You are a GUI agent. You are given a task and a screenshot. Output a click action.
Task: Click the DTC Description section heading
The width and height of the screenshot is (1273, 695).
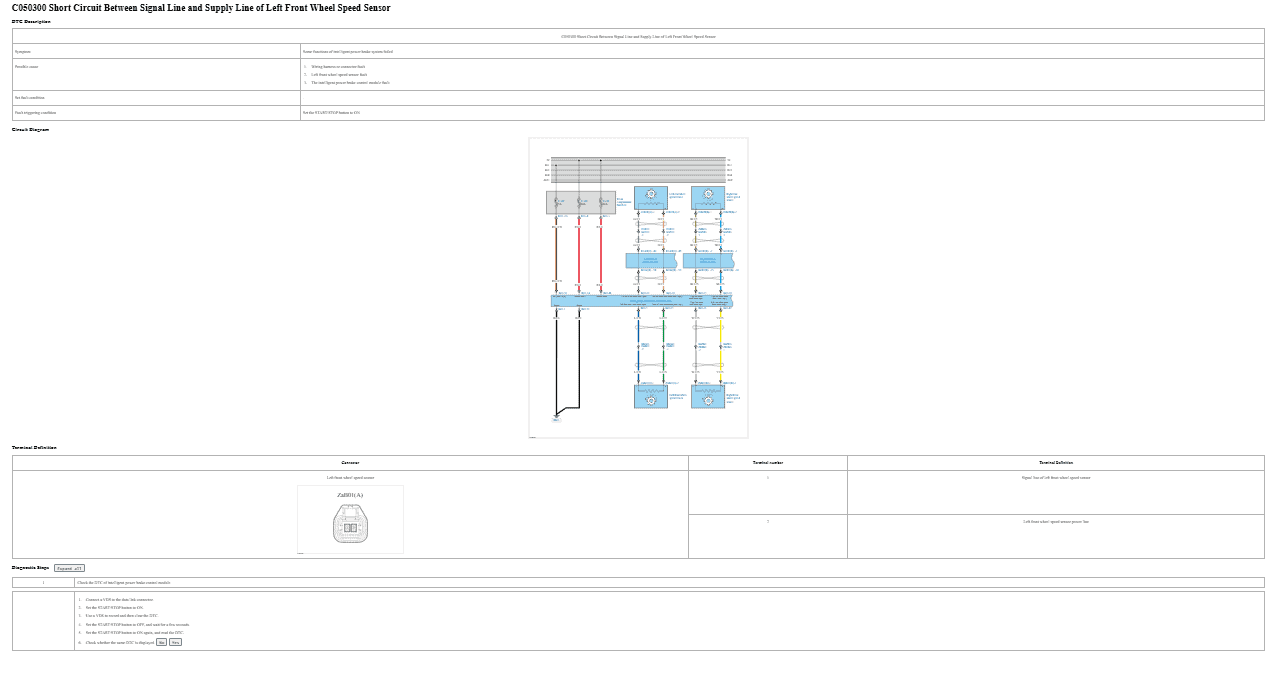31,21
